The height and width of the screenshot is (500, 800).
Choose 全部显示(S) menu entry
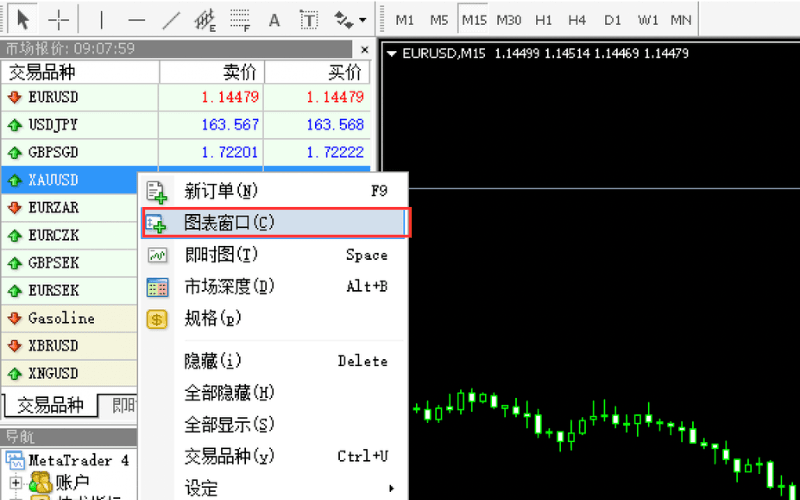point(274,424)
